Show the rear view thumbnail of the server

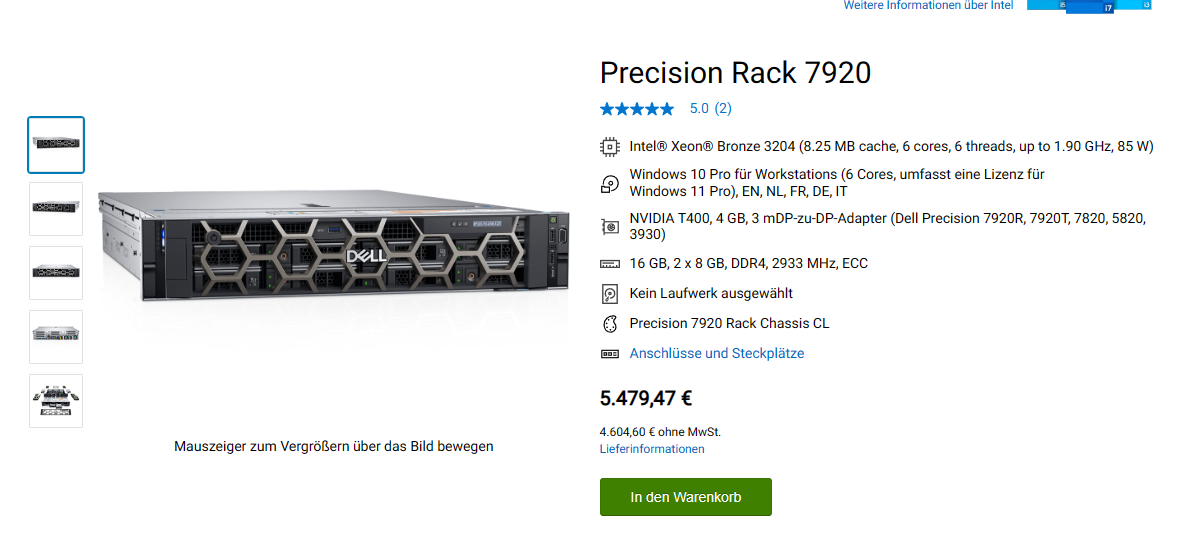coord(56,336)
